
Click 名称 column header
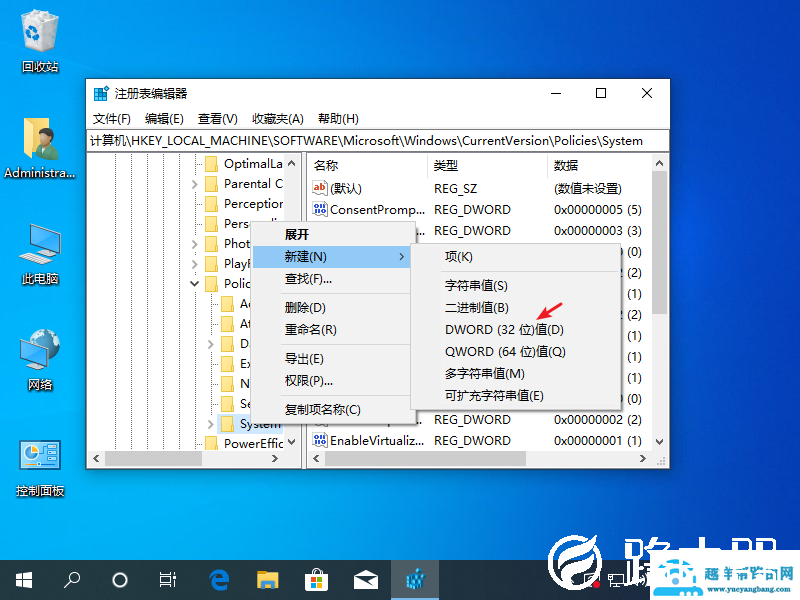click(367, 165)
